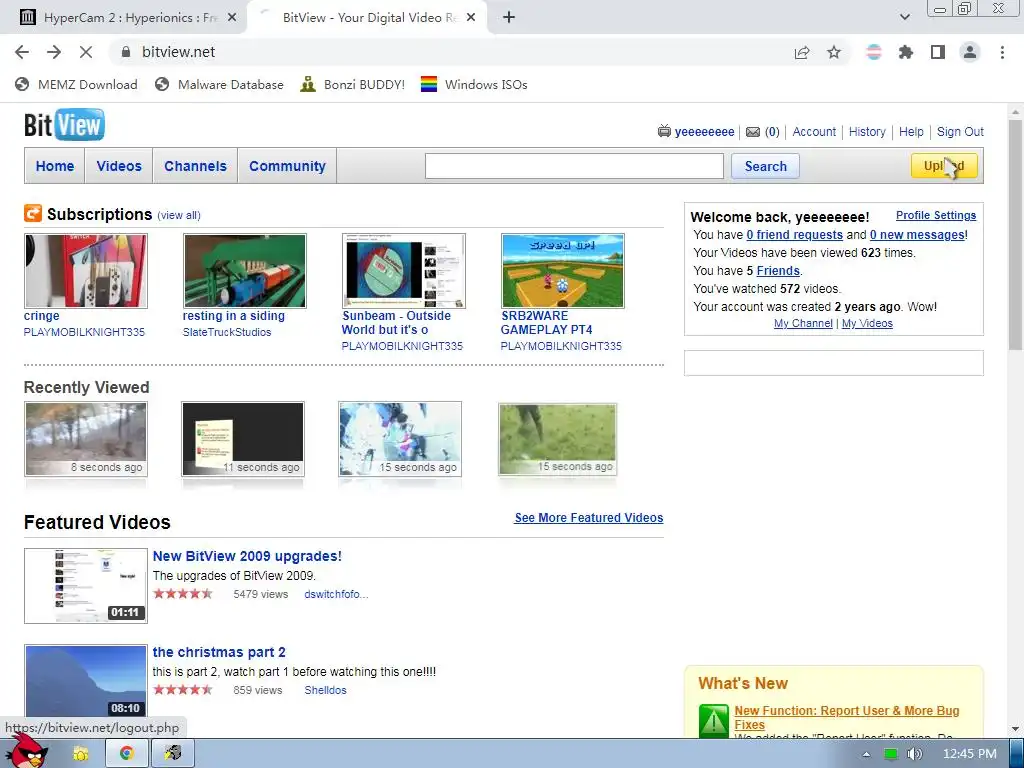The width and height of the screenshot is (1024, 768).
Task: Open the 0 new messages link
Action: 917,234
